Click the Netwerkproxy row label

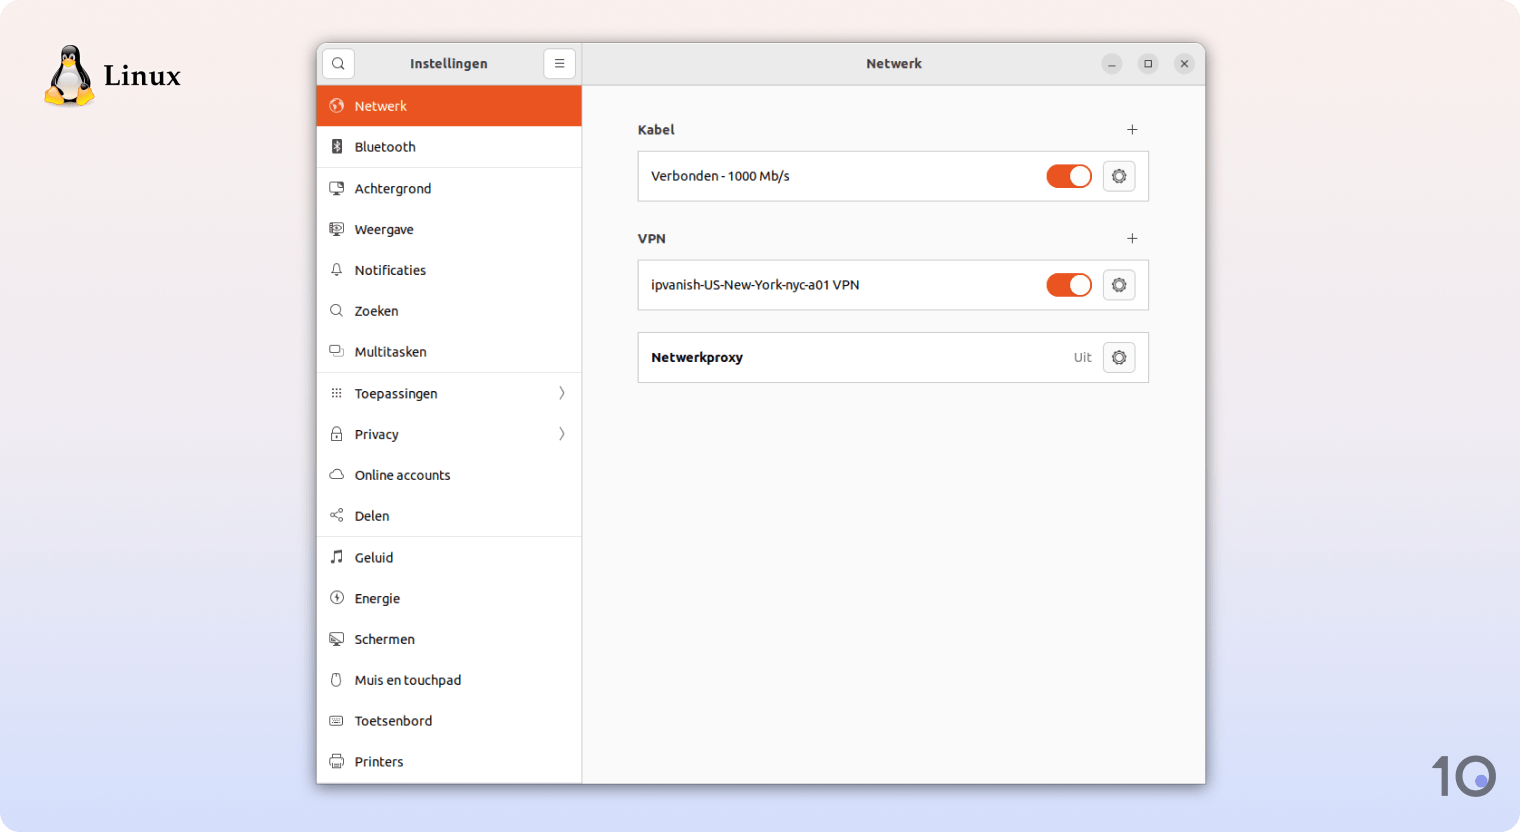click(x=697, y=357)
